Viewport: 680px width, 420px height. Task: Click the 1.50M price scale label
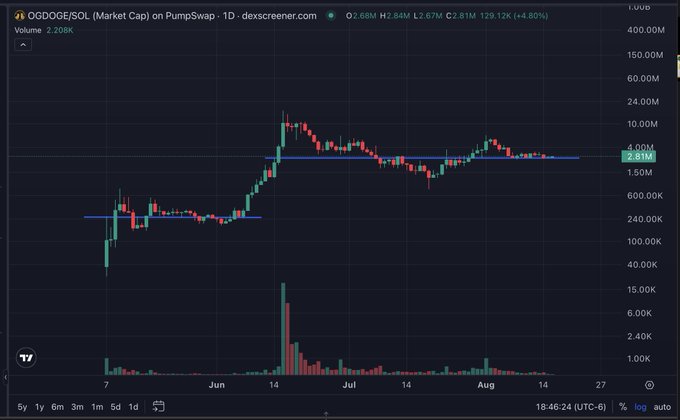tap(640, 173)
